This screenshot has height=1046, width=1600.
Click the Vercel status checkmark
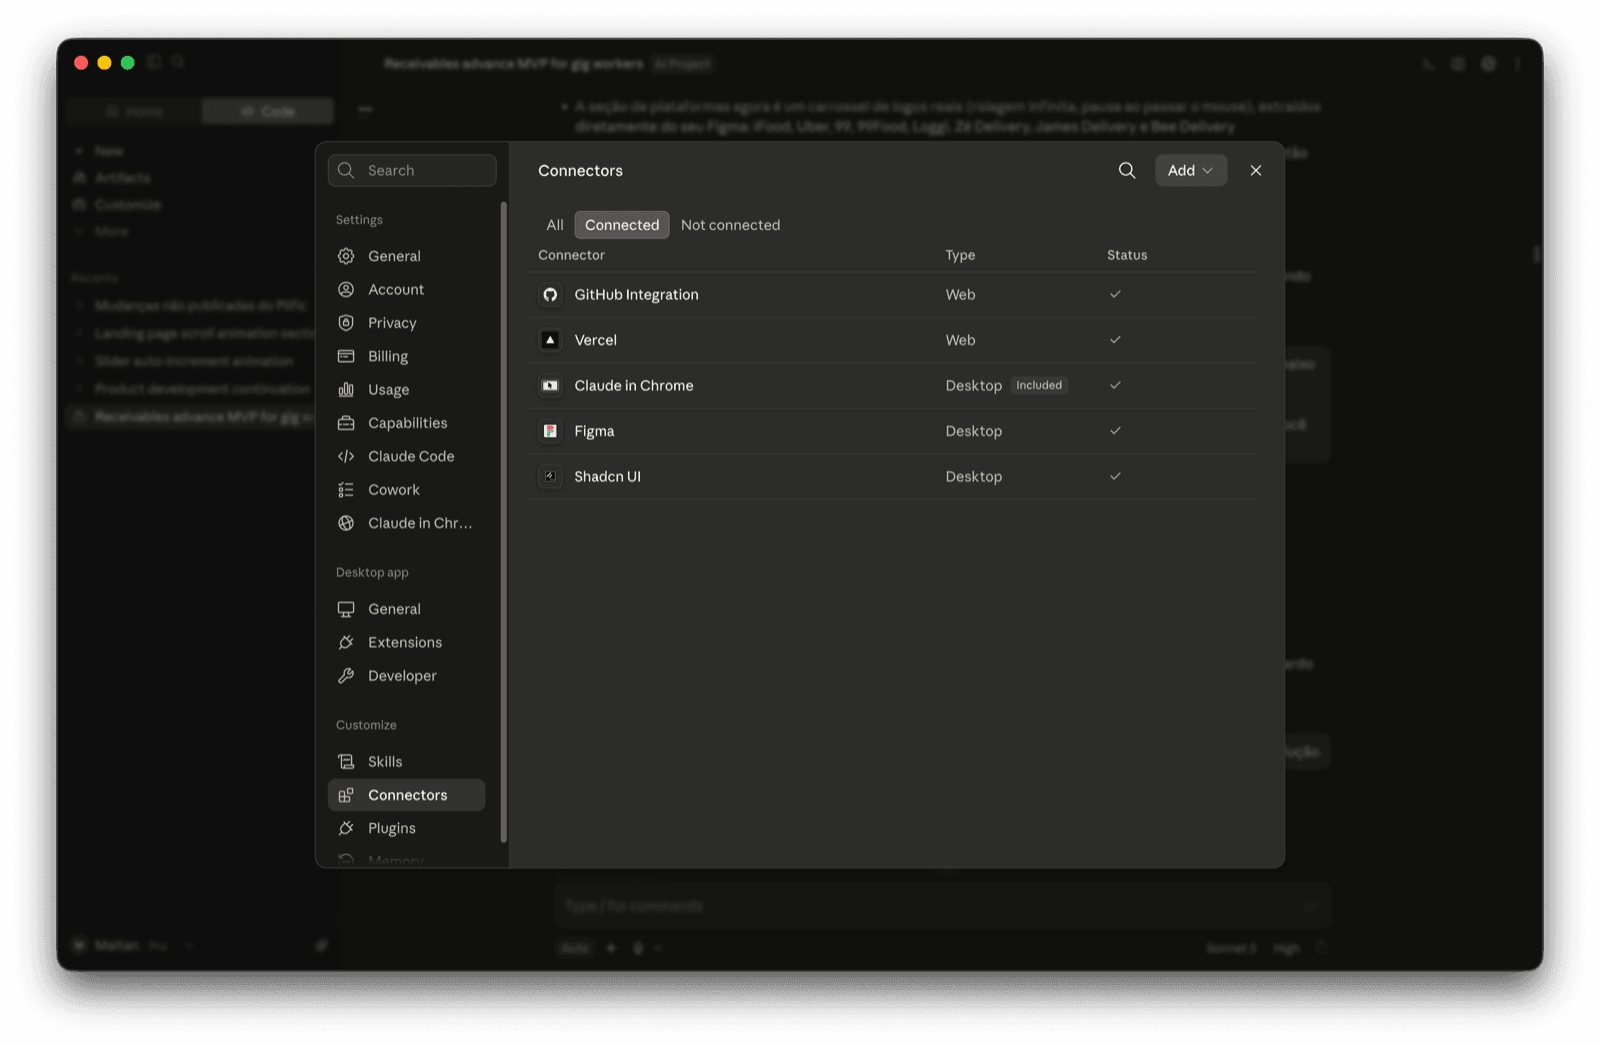(x=1115, y=340)
